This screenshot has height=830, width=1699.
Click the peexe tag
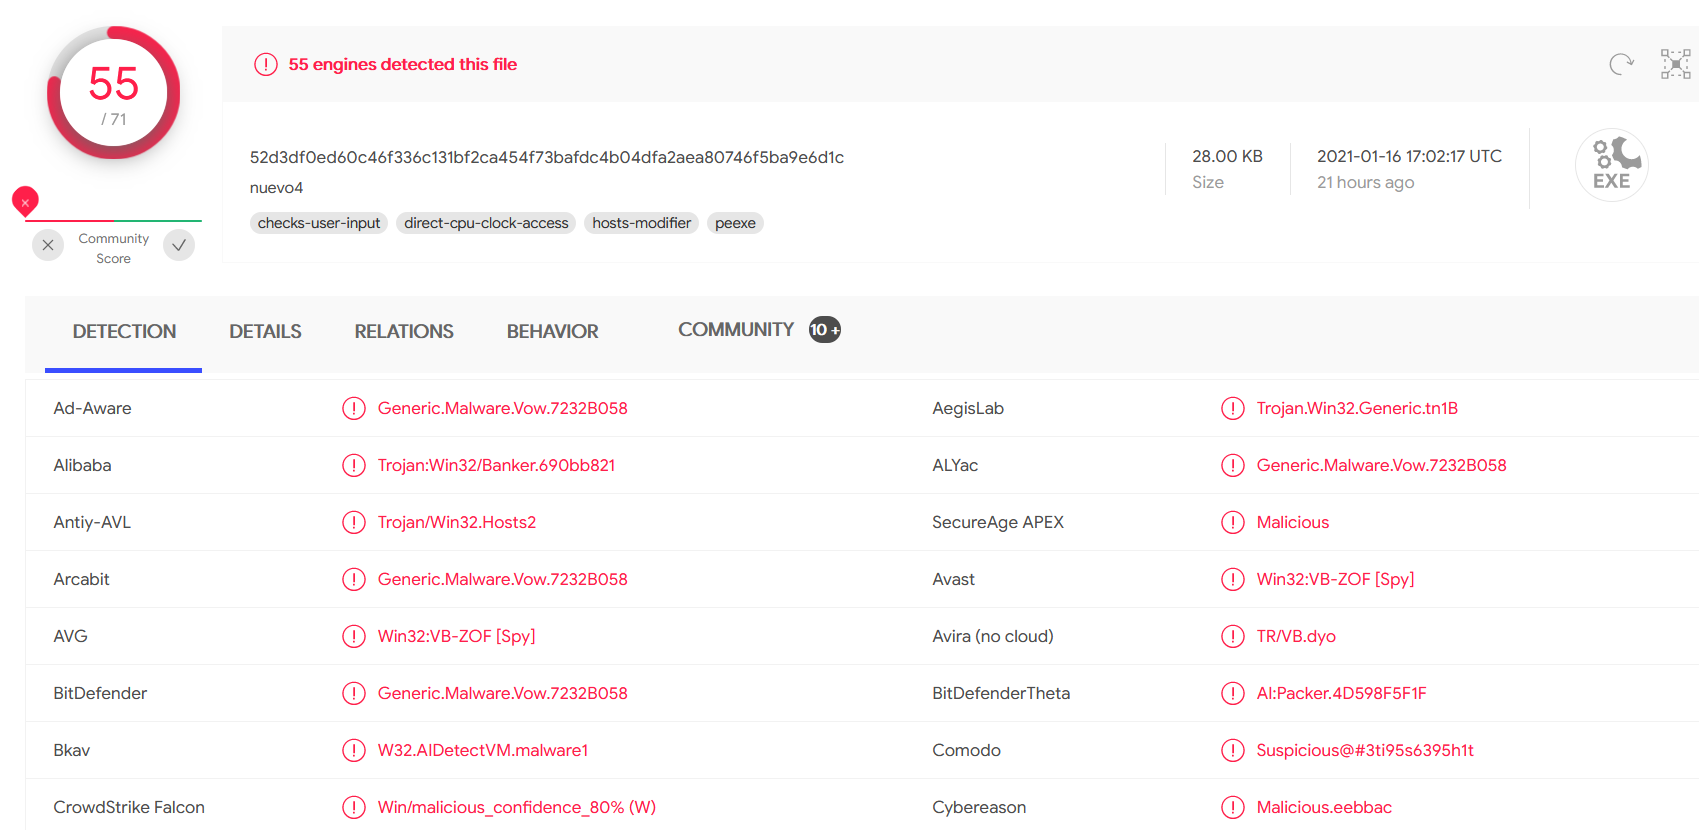[x=735, y=223]
